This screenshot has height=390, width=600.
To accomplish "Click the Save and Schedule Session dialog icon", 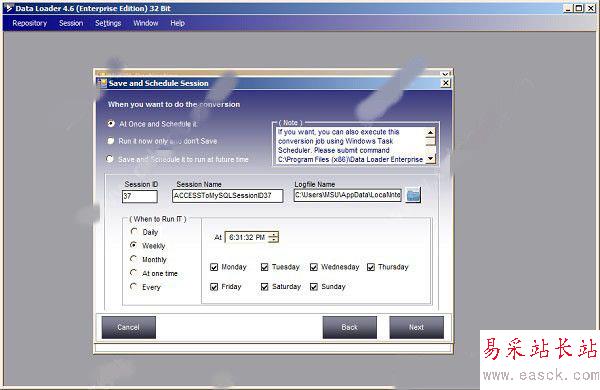I will pyautogui.click(x=102, y=83).
